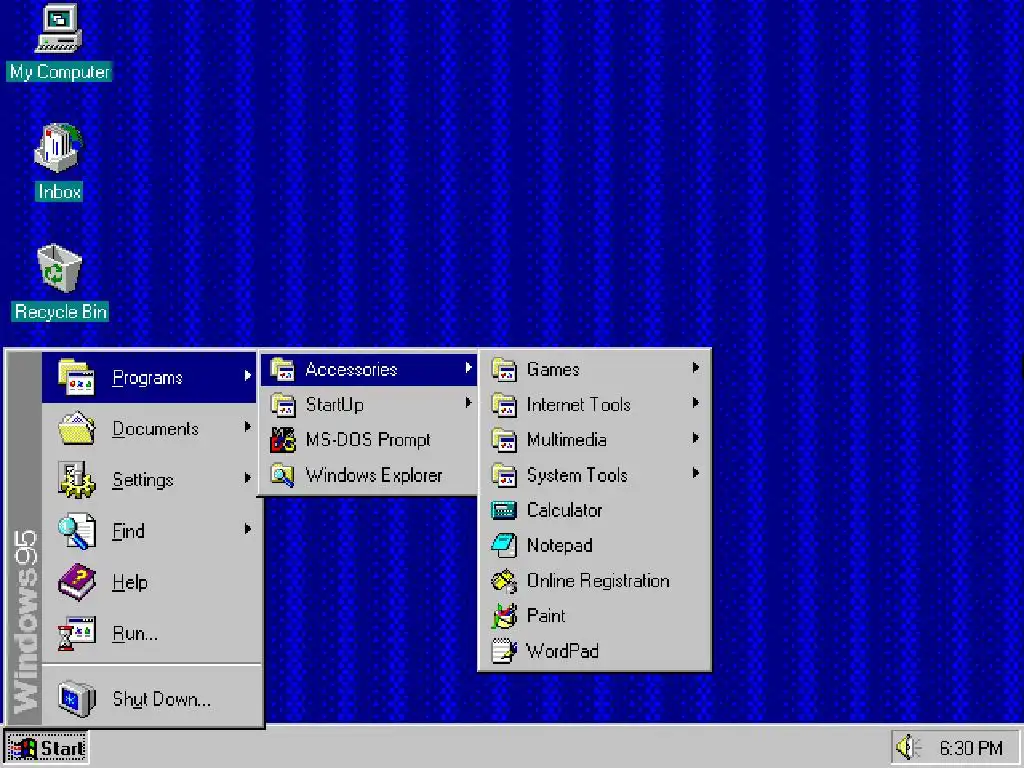The width and height of the screenshot is (1024, 768).
Task: Expand the Documents submenu arrow
Action: tap(248, 426)
